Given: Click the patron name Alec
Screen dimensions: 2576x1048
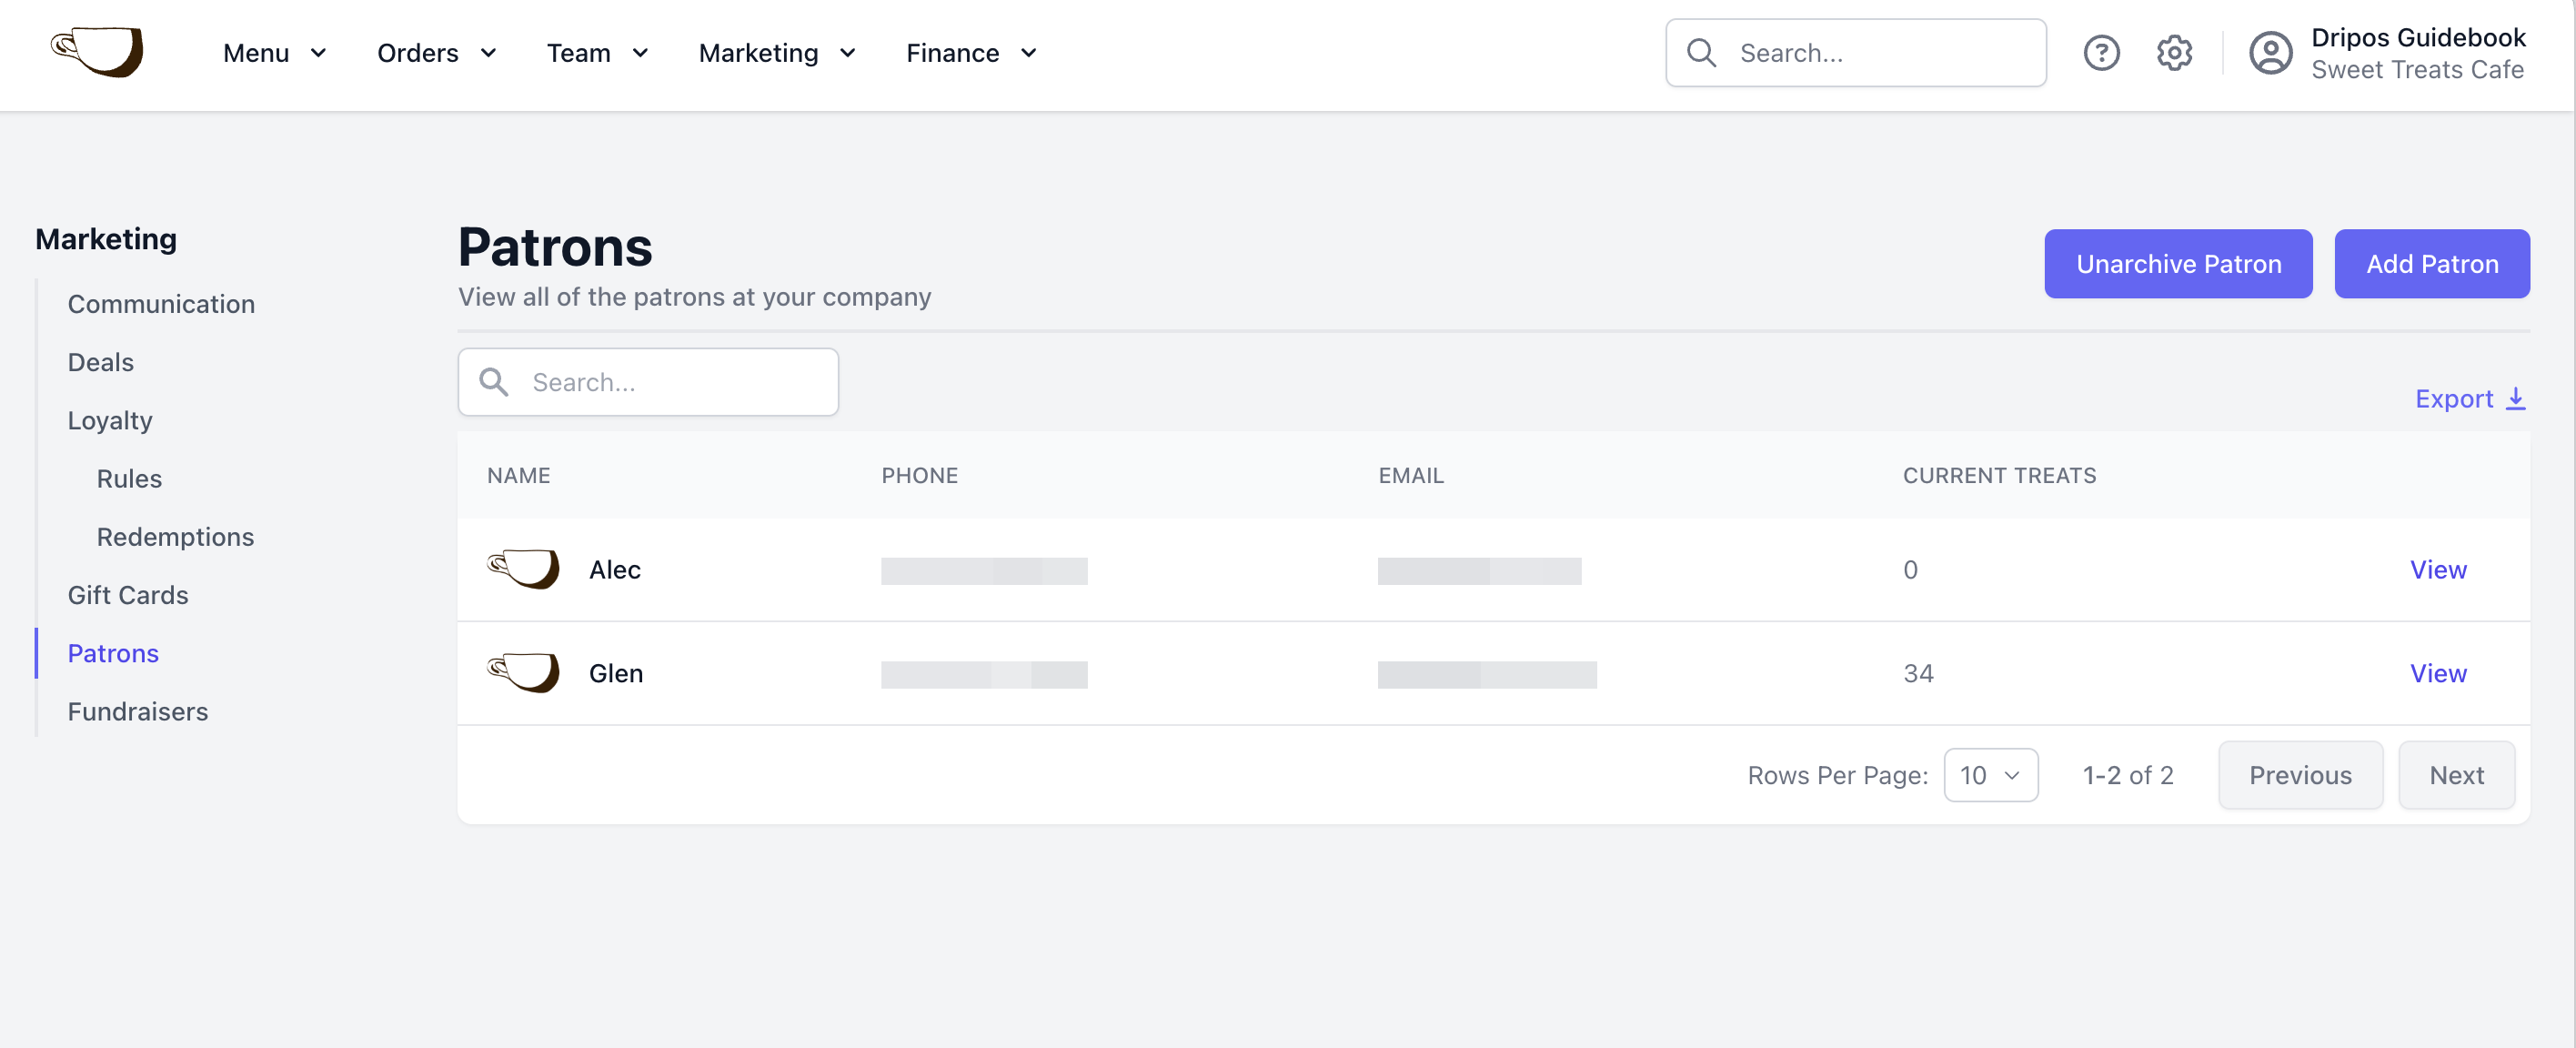Looking at the screenshot, I should (615, 569).
